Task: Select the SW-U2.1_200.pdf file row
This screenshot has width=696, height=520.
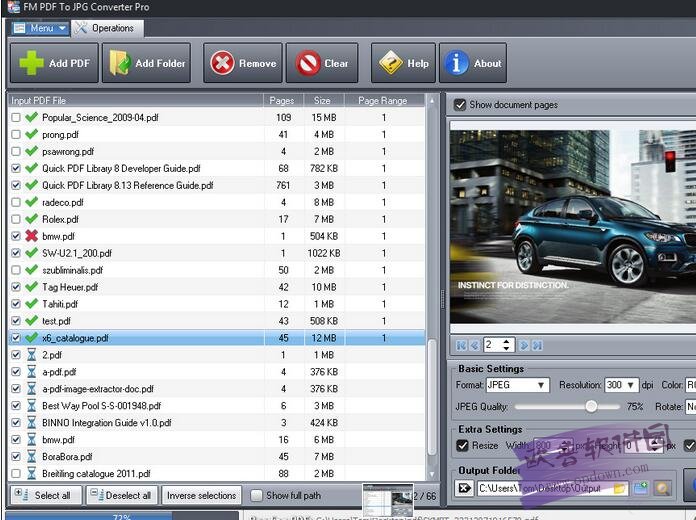Action: [217, 253]
